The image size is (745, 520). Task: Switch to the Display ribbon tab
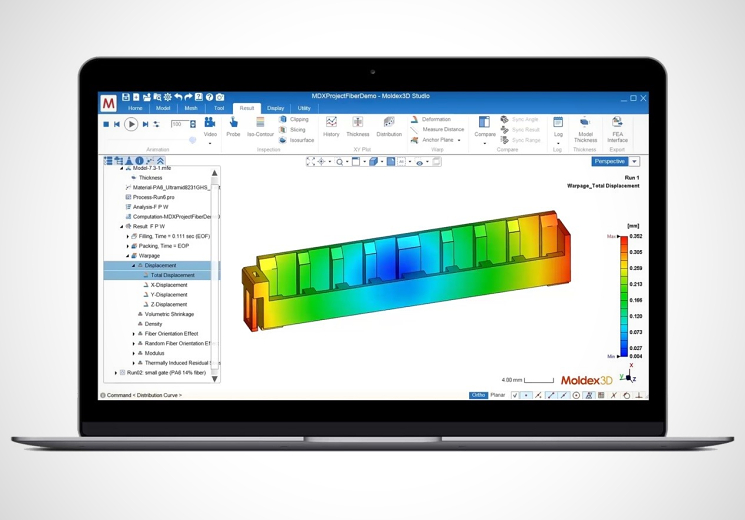(276, 108)
